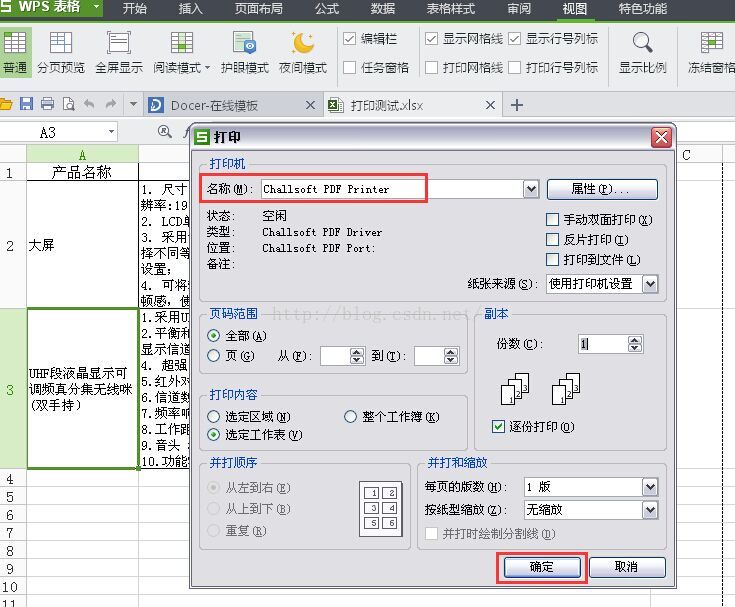
Task: Confirm printing with 确定 button
Action: tap(542, 567)
